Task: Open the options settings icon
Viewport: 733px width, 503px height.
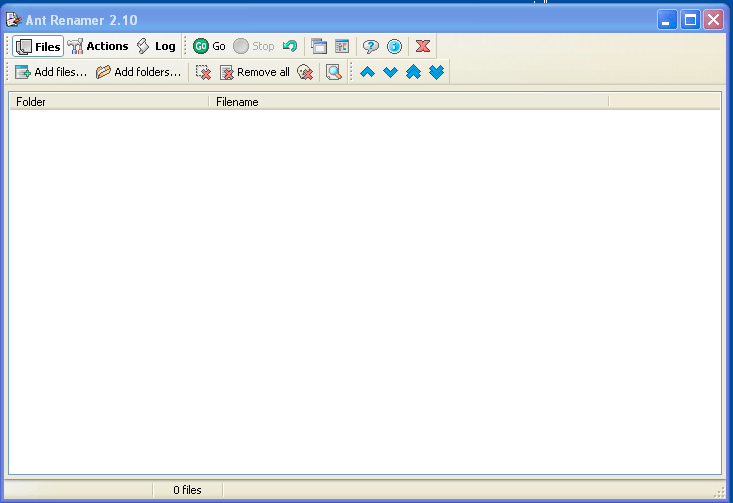Action: 342,46
